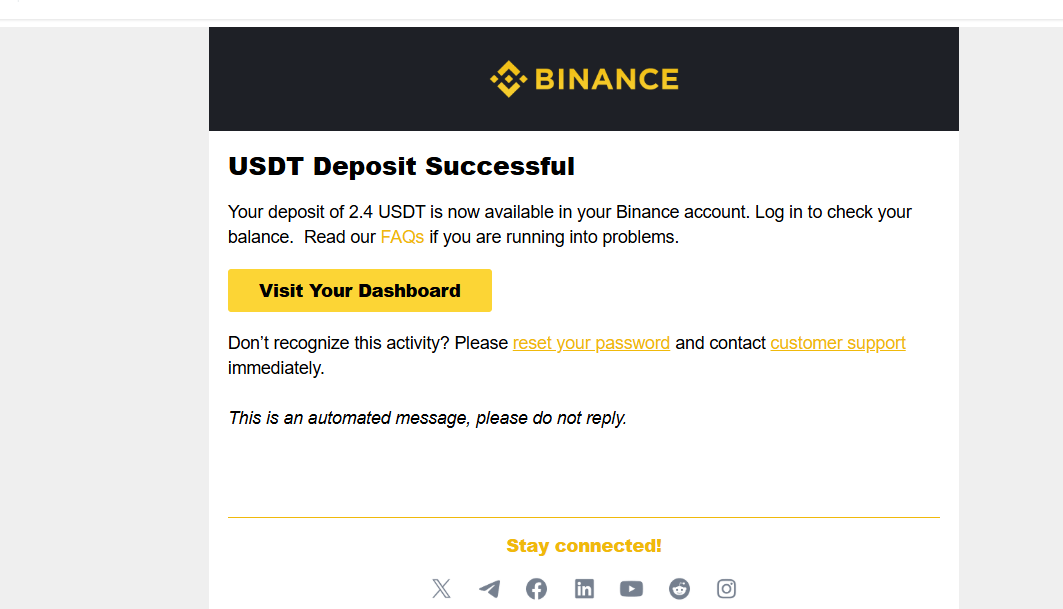This screenshot has width=1063, height=609.
Task: Click the italic automated message notice
Action: [x=427, y=418]
